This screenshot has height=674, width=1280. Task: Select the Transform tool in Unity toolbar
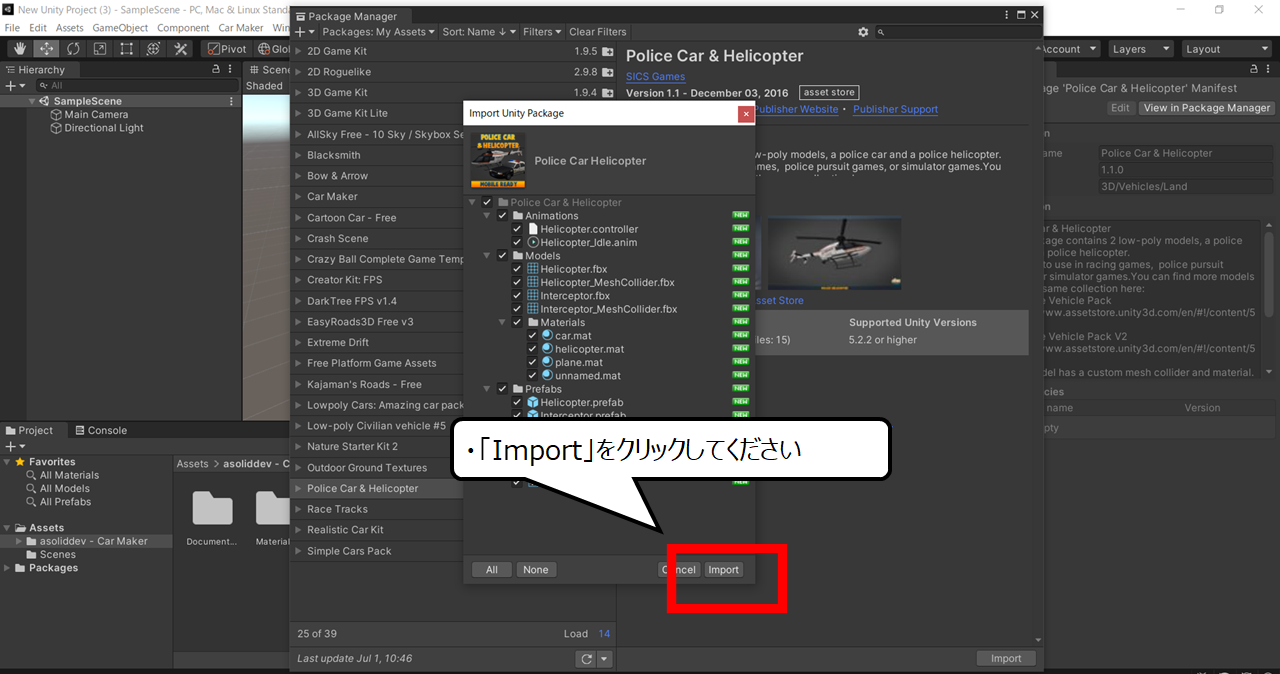pyautogui.click(x=153, y=49)
